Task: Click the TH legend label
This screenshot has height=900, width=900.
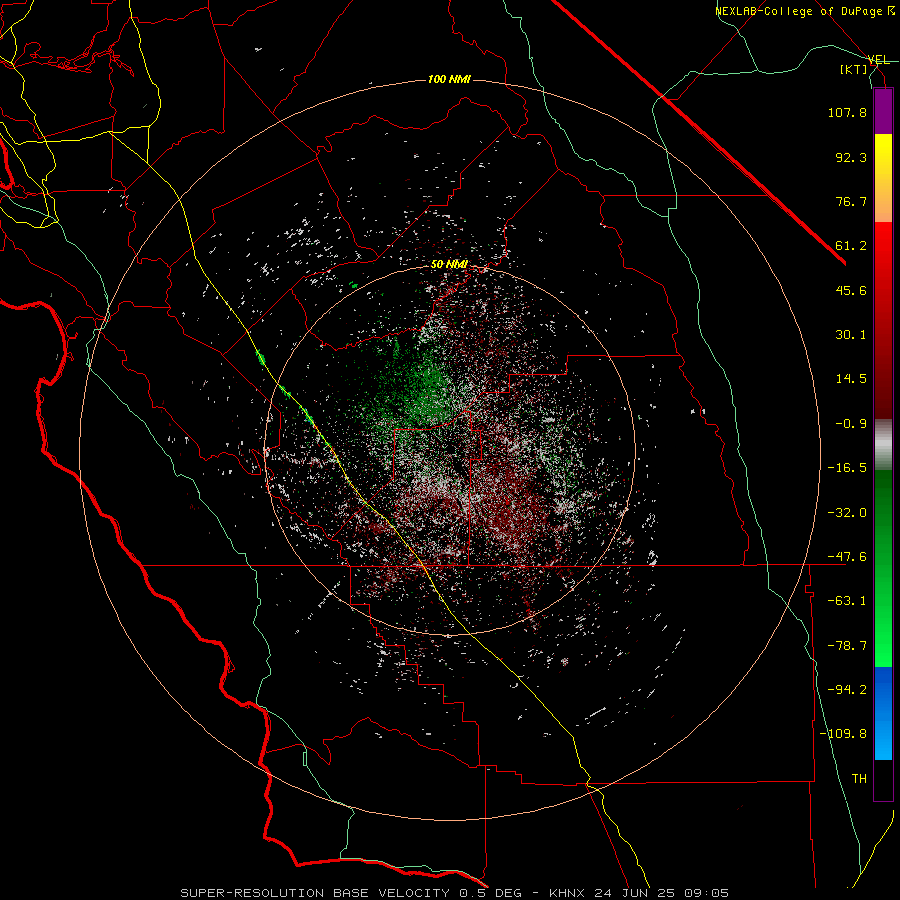Action: click(x=859, y=779)
